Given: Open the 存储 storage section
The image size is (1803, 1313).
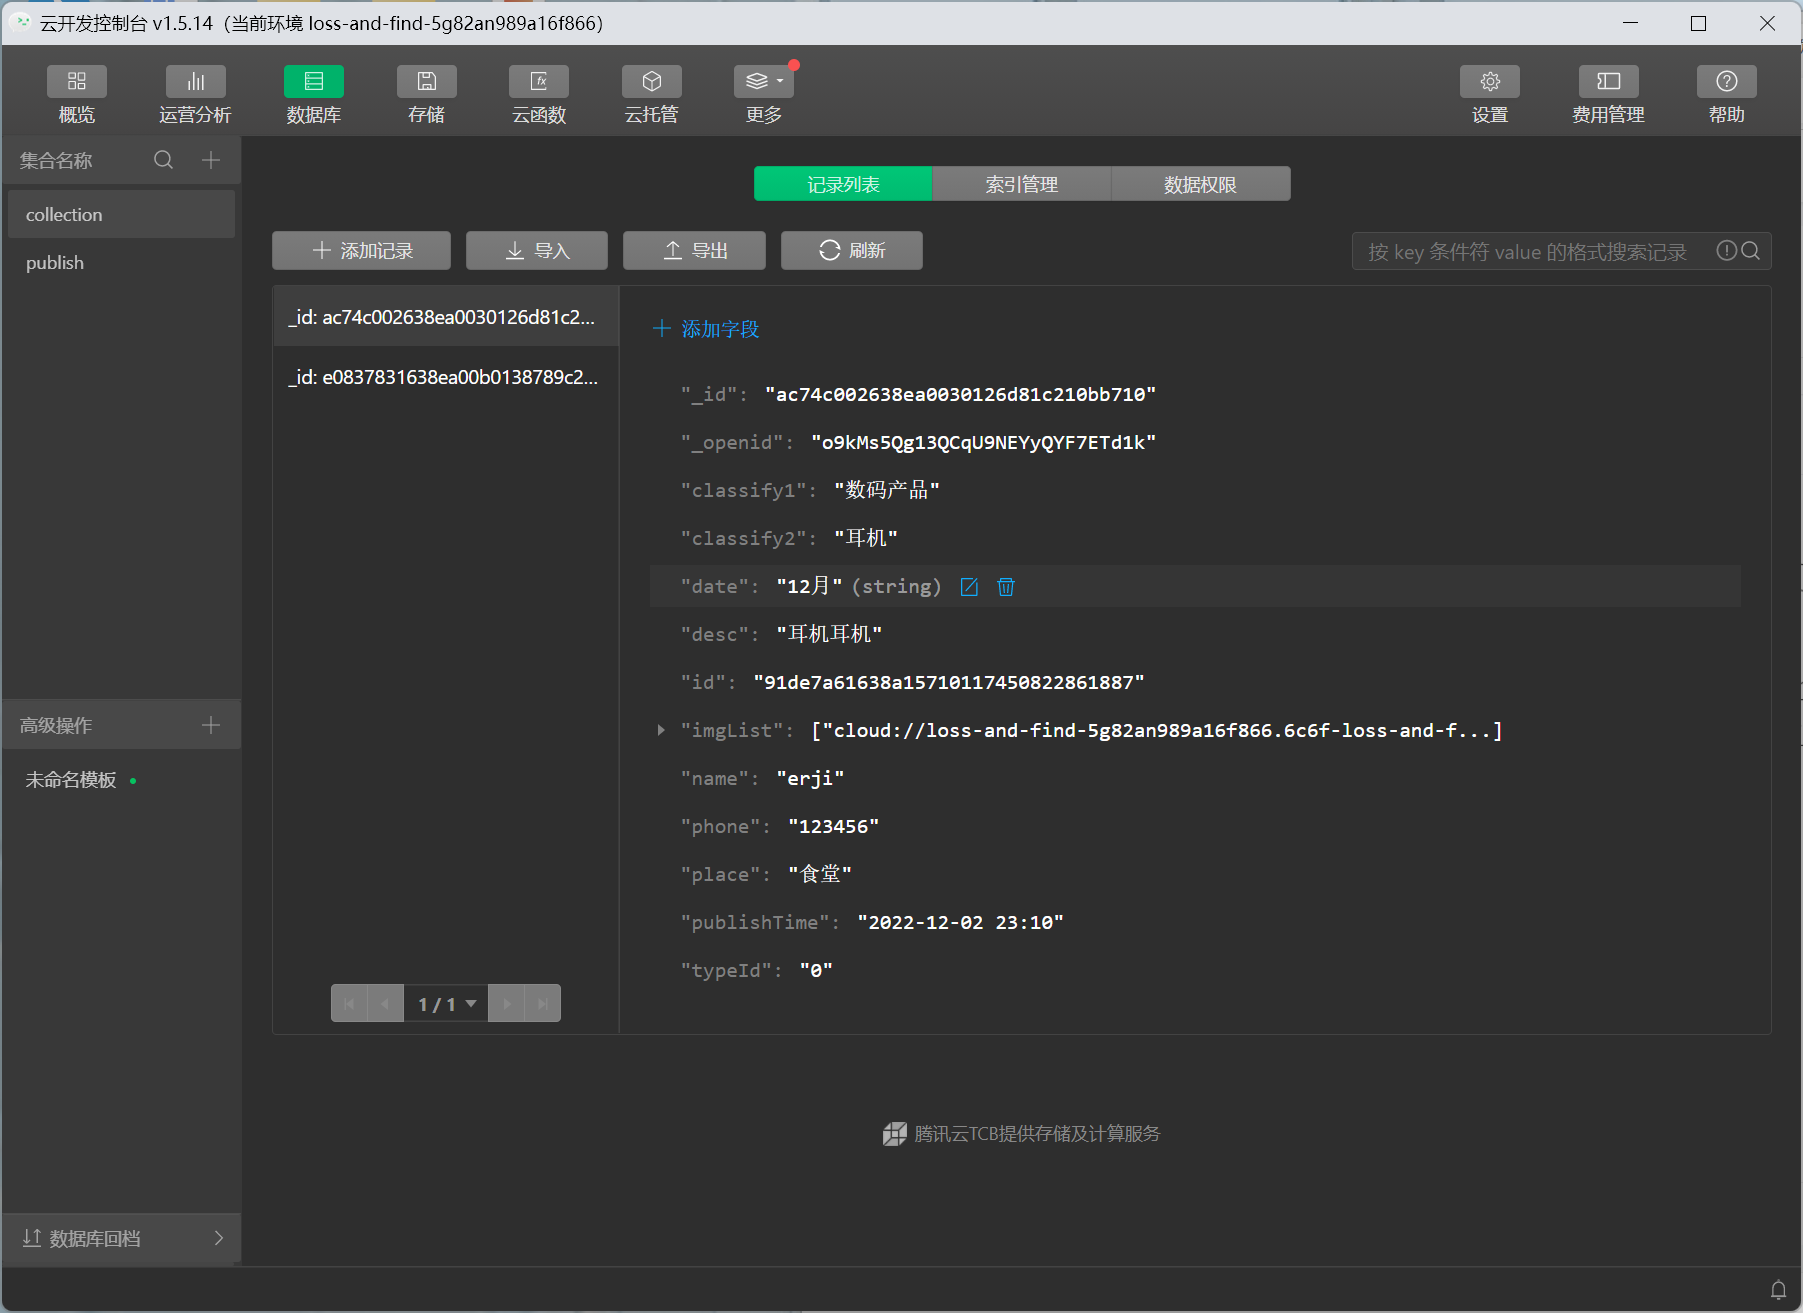Looking at the screenshot, I should coord(426,82).
